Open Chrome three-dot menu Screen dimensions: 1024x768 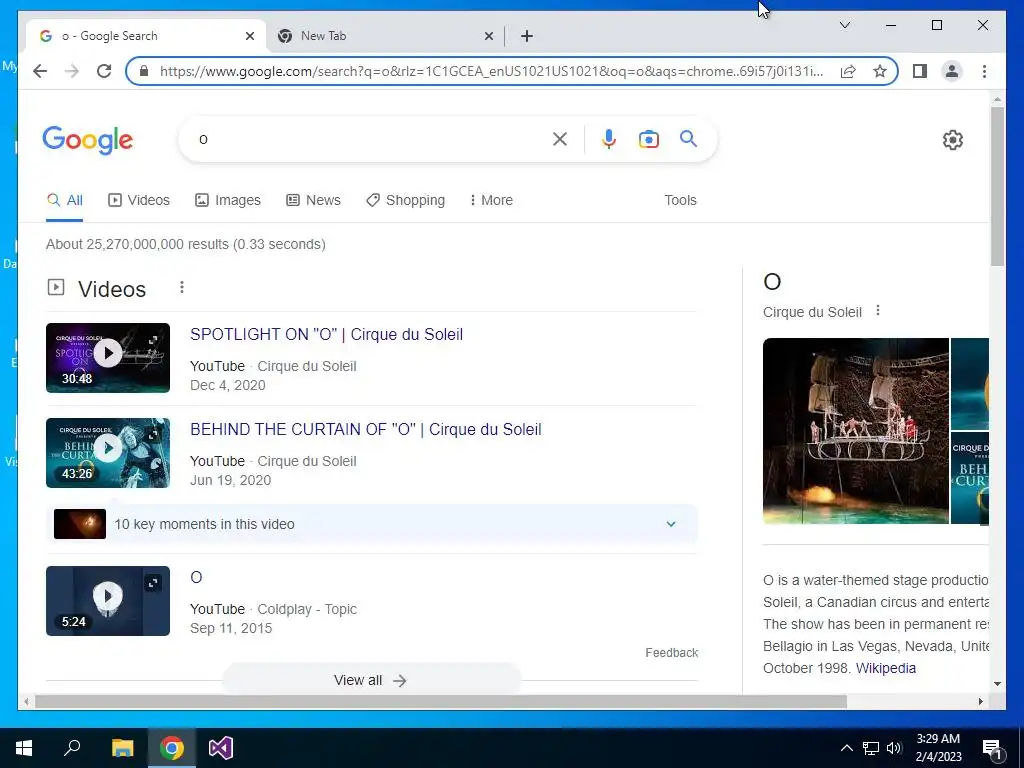984,71
